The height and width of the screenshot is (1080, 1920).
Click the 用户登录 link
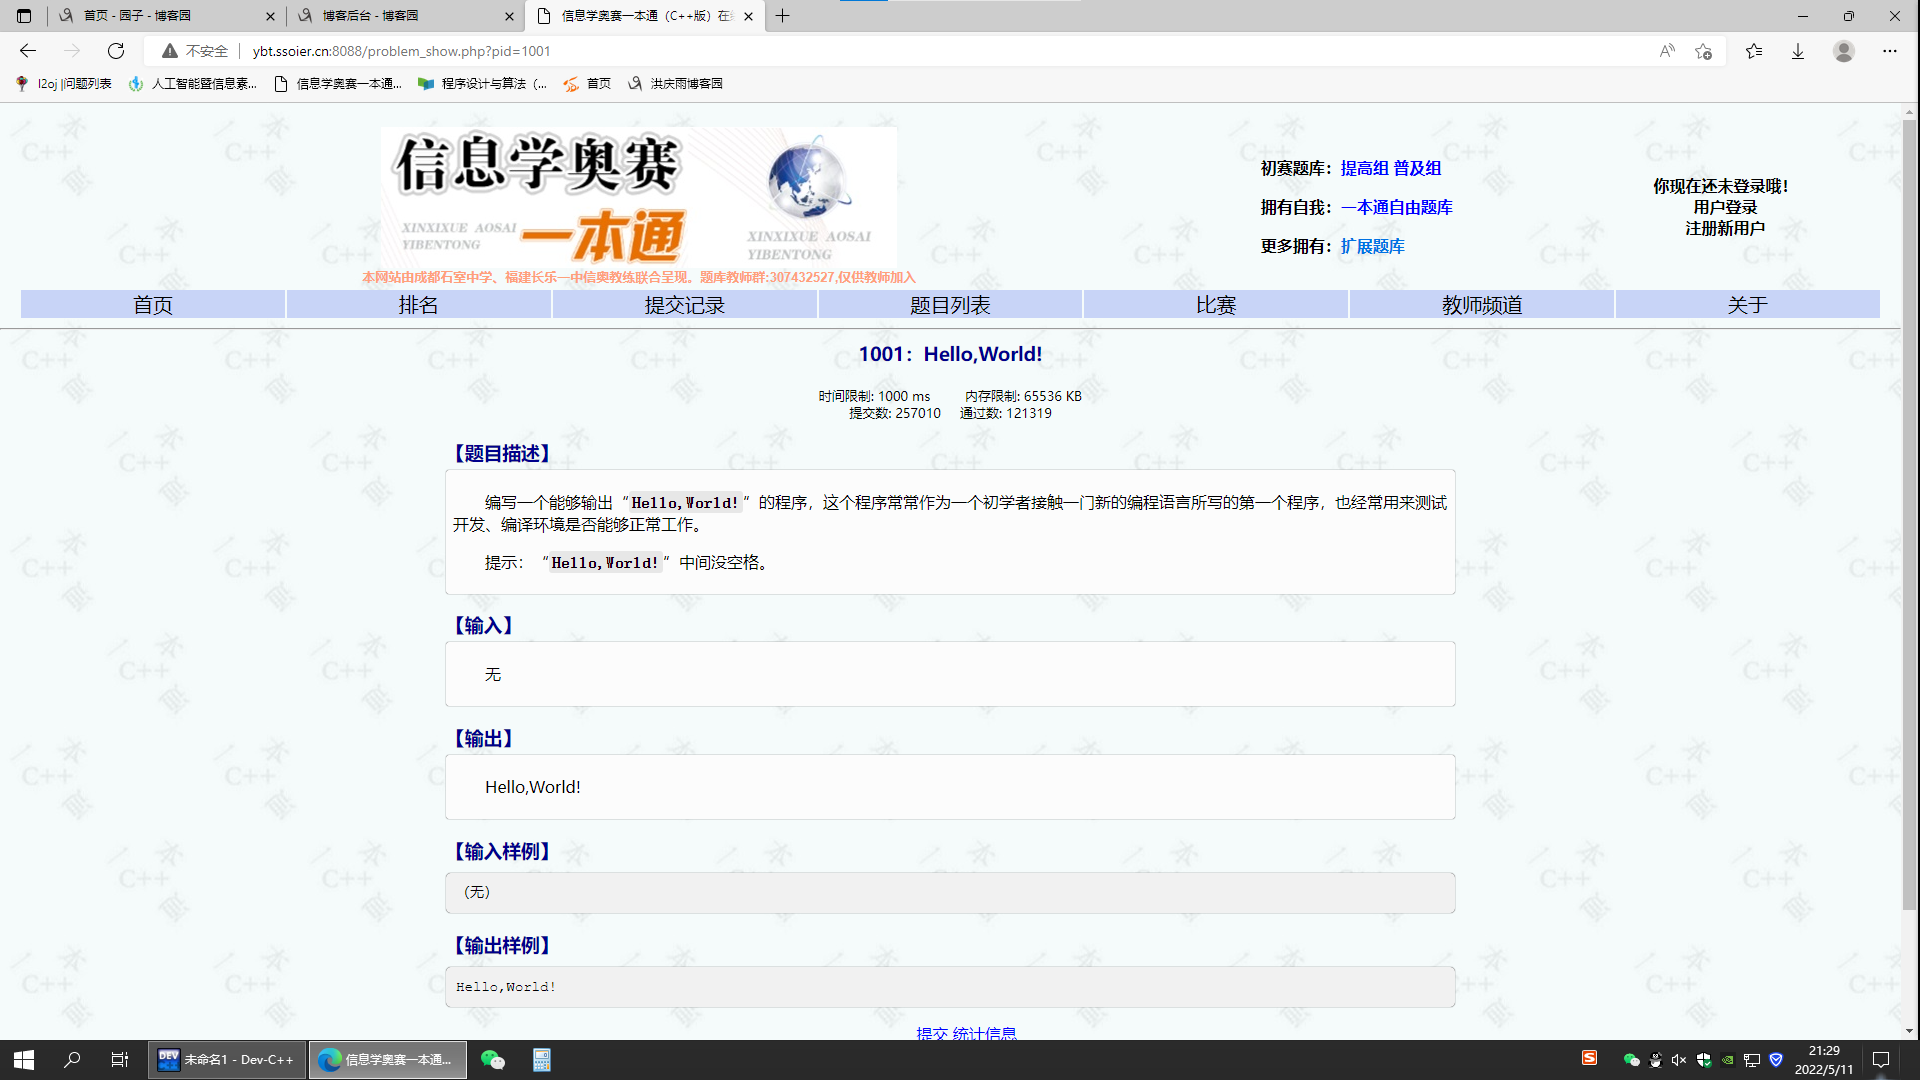pyautogui.click(x=1724, y=207)
